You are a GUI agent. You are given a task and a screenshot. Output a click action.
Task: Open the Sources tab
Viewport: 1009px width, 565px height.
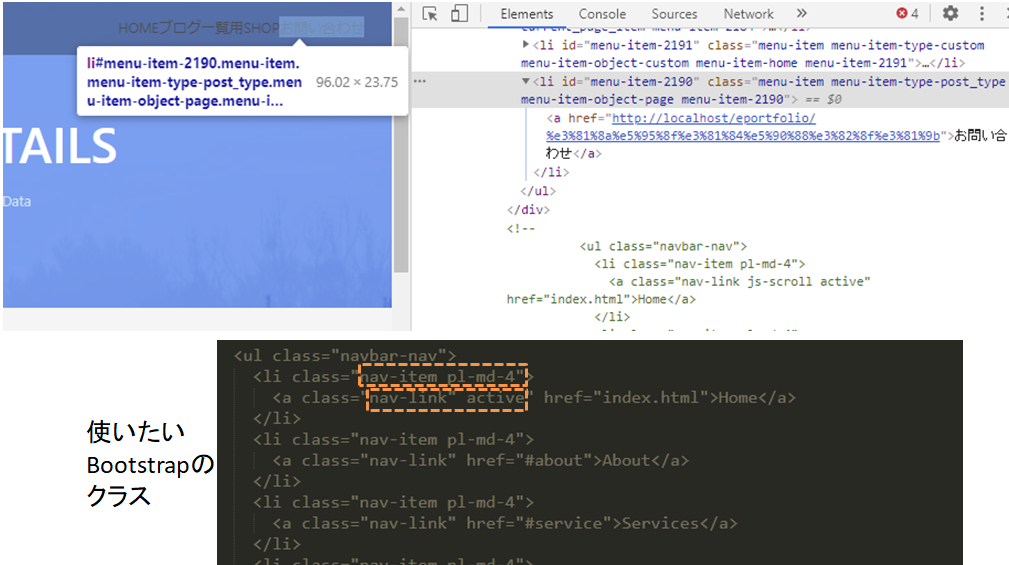coord(674,14)
